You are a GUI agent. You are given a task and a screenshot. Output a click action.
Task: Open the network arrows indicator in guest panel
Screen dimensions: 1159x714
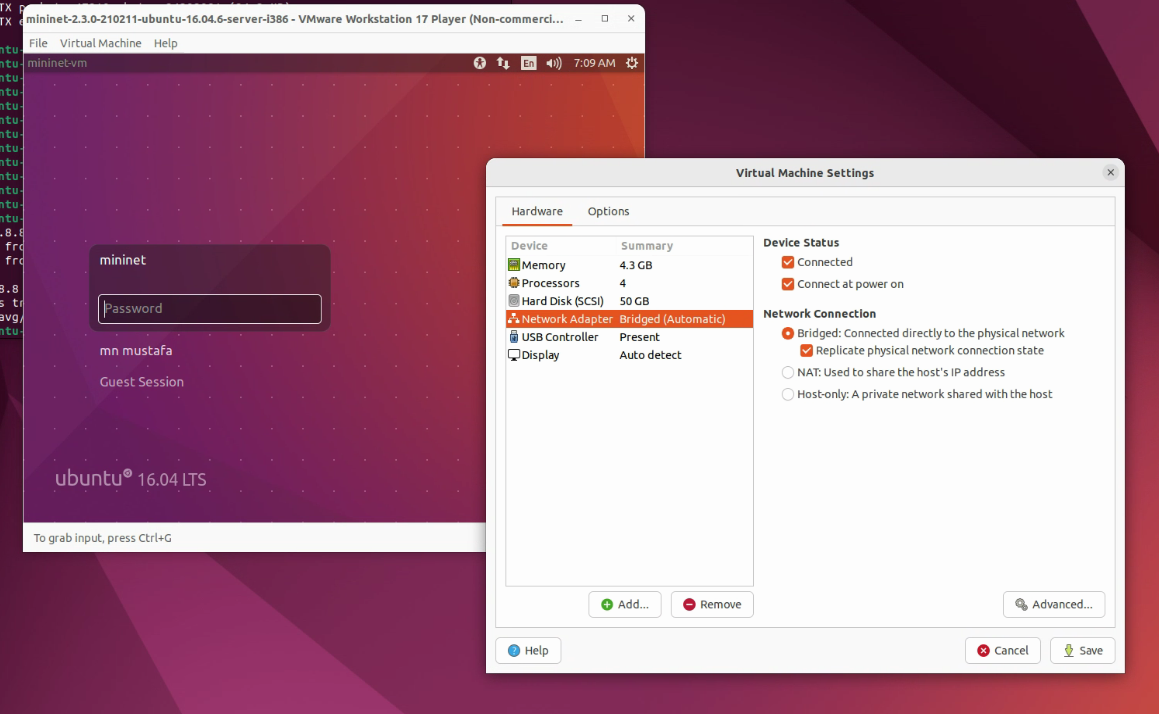click(503, 63)
